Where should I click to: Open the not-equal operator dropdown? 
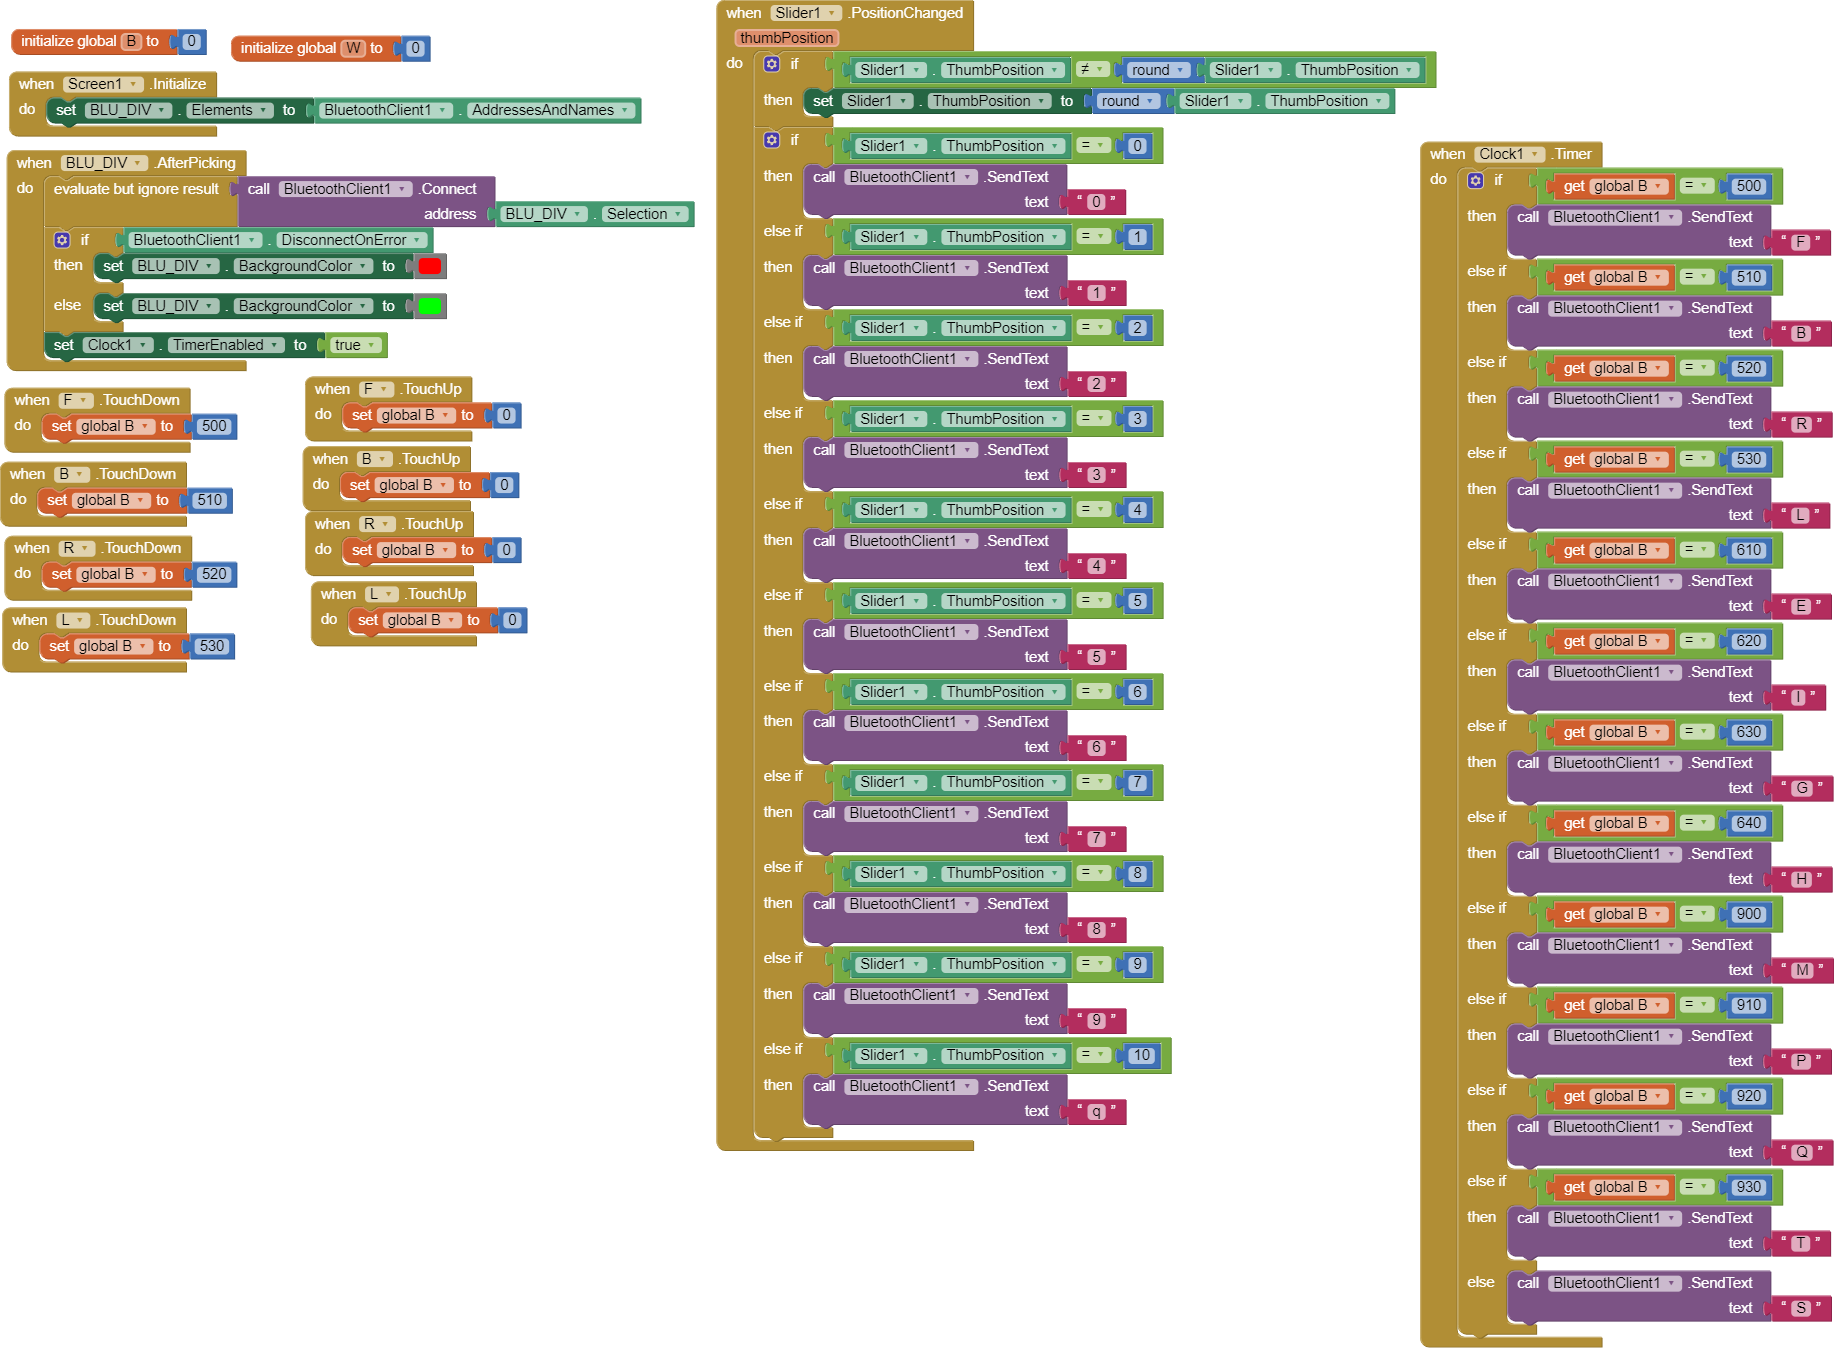(x=1092, y=69)
